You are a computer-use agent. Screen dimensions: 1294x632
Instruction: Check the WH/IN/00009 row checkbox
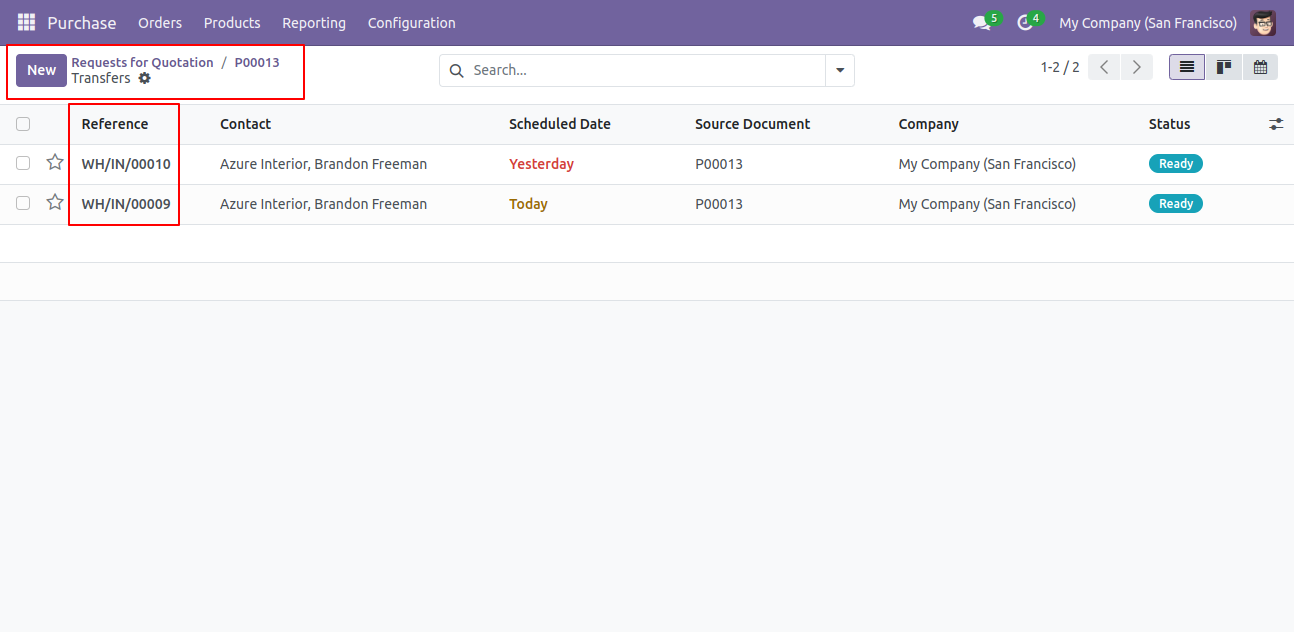point(23,203)
